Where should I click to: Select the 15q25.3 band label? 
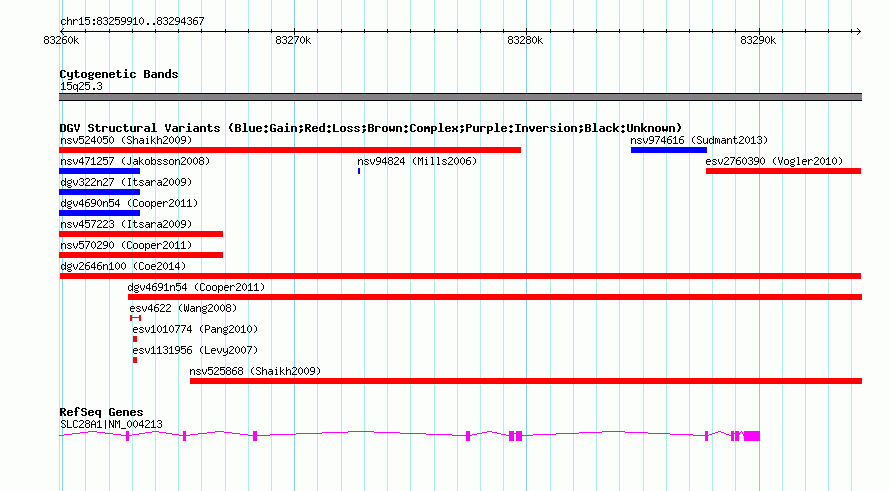[81, 86]
